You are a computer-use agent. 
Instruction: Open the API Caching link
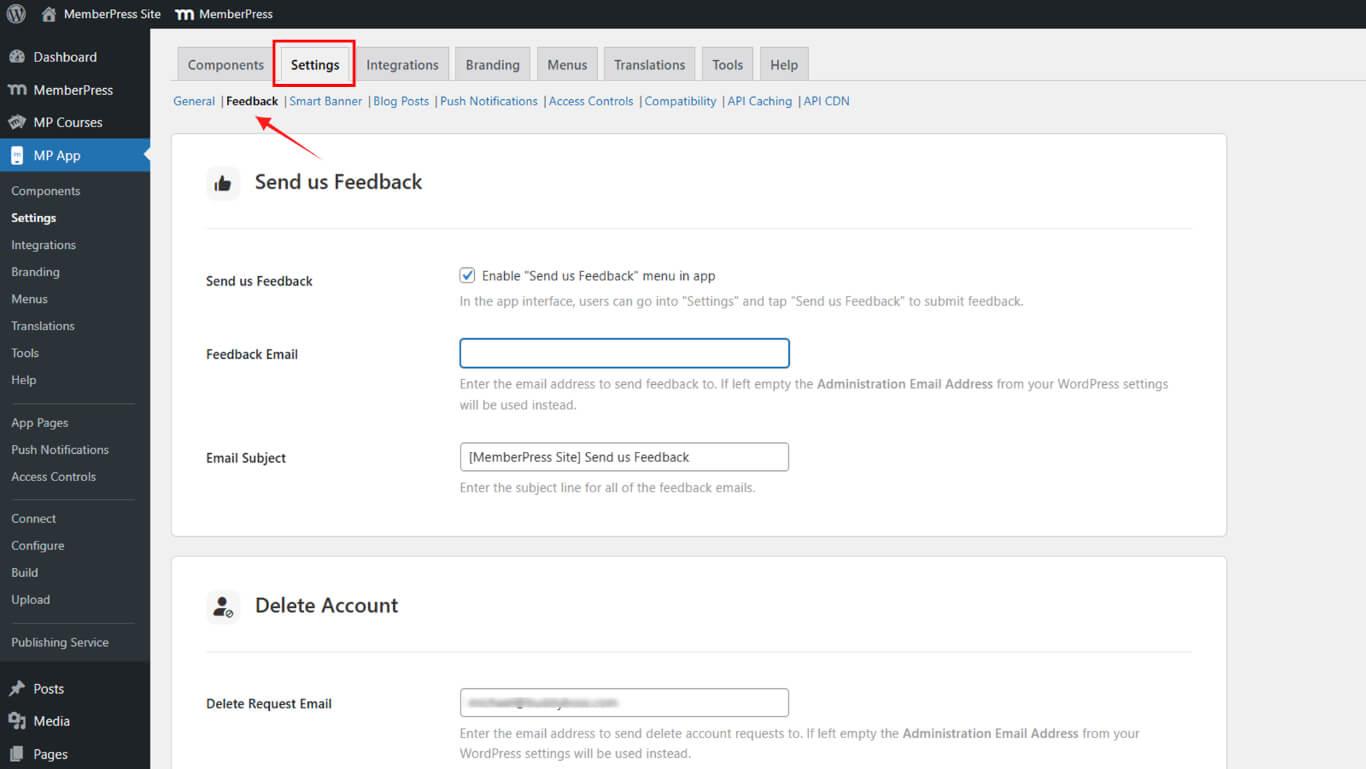[759, 101]
